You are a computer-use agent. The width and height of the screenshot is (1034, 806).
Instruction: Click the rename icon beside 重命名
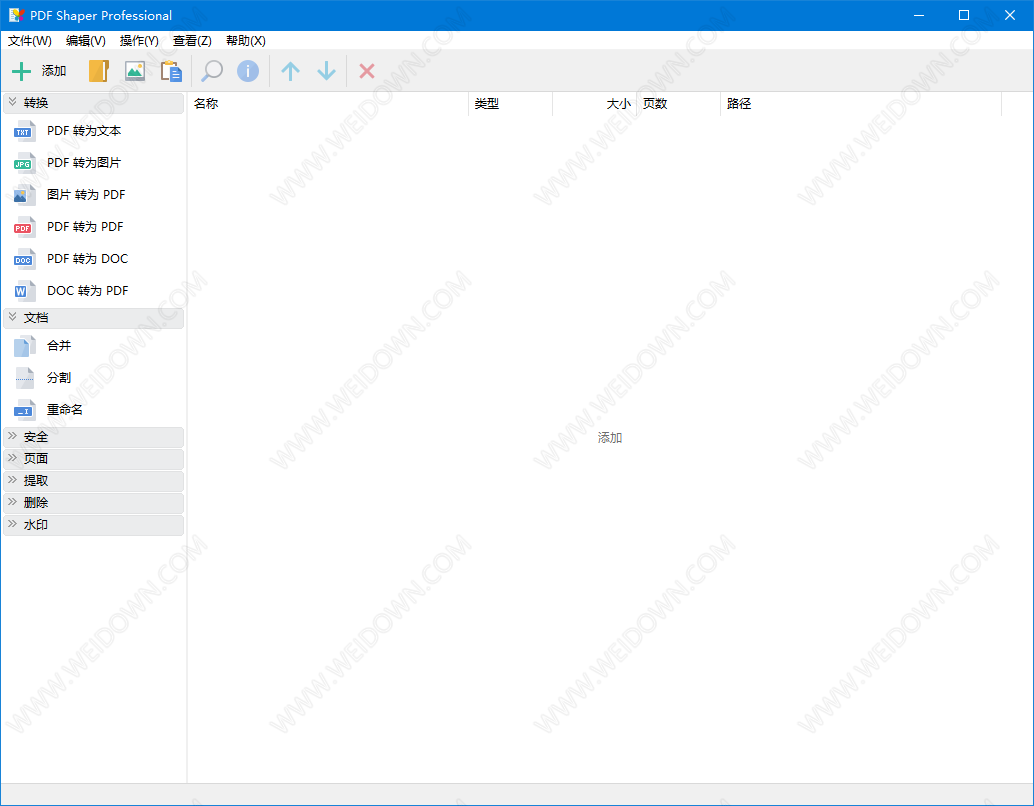(x=24, y=410)
